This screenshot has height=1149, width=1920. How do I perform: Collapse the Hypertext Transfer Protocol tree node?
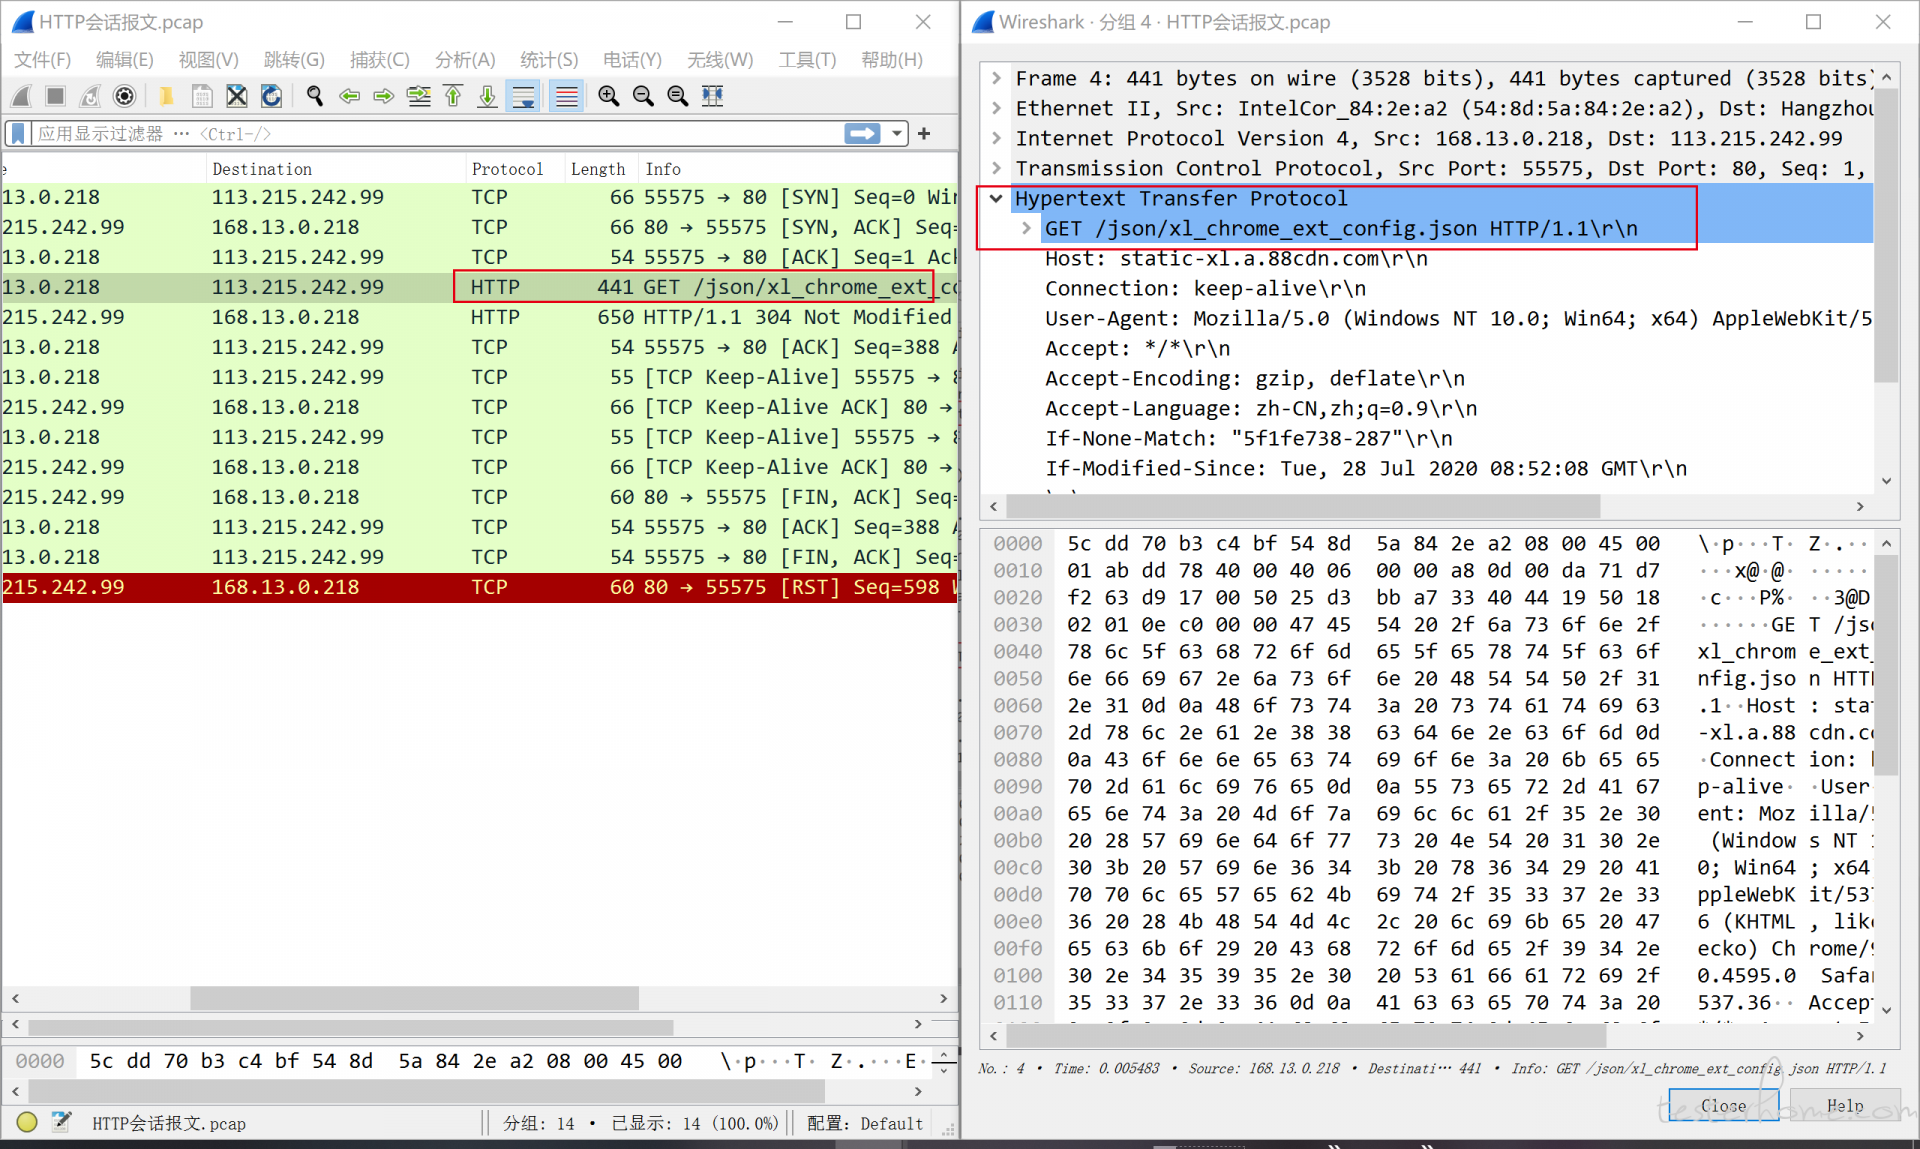coord(996,198)
